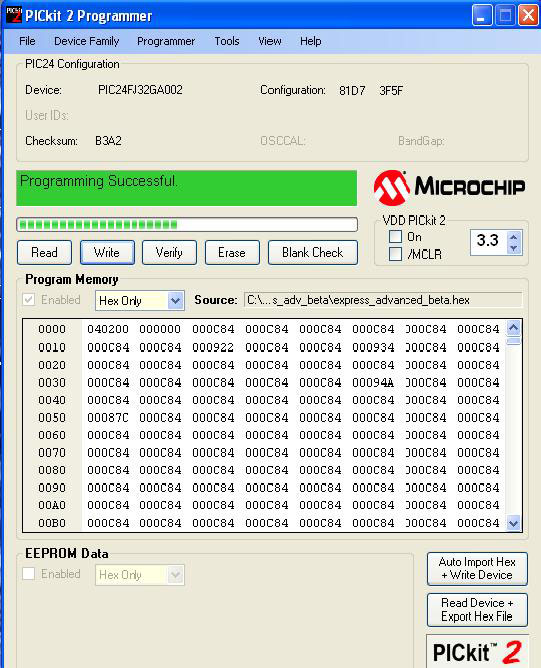Click the Microchip logo
541x668 pixels.
(449, 188)
